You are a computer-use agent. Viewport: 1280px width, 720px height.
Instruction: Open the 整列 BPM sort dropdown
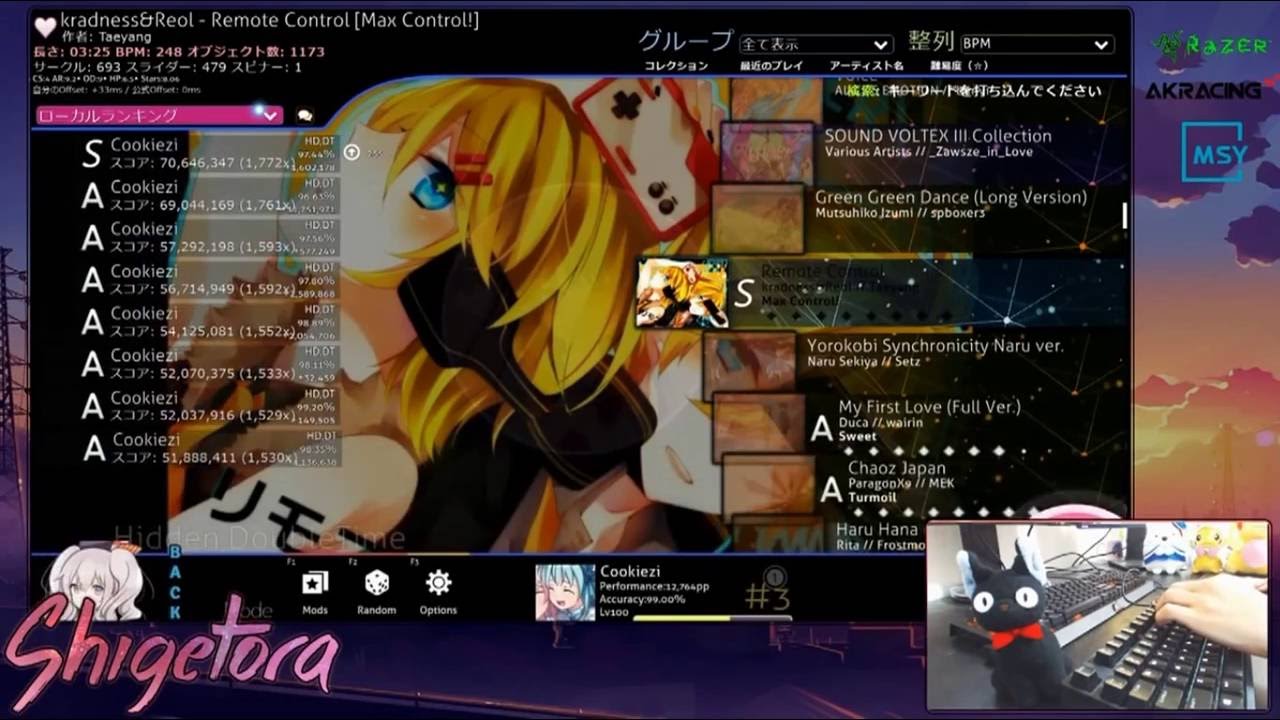1037,44
